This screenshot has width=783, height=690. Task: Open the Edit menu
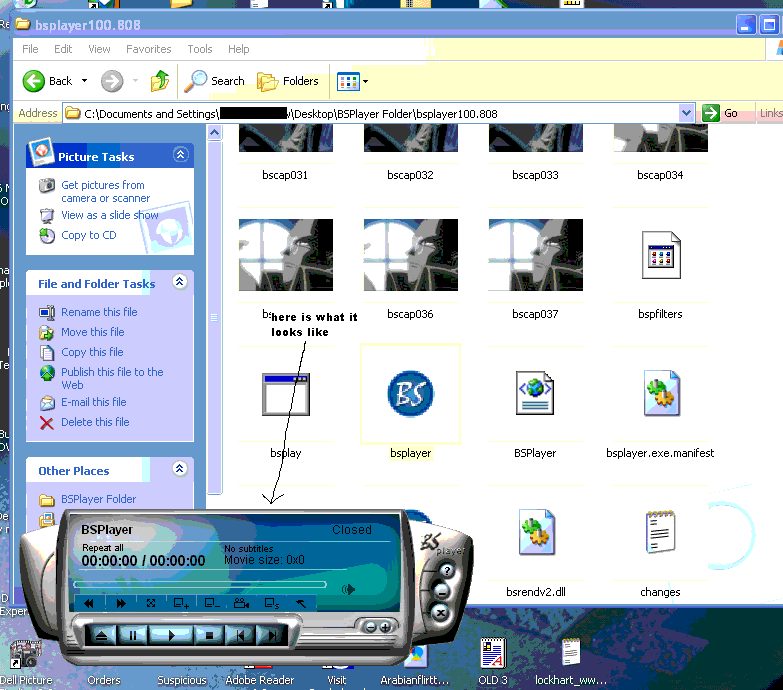[63, 49]
